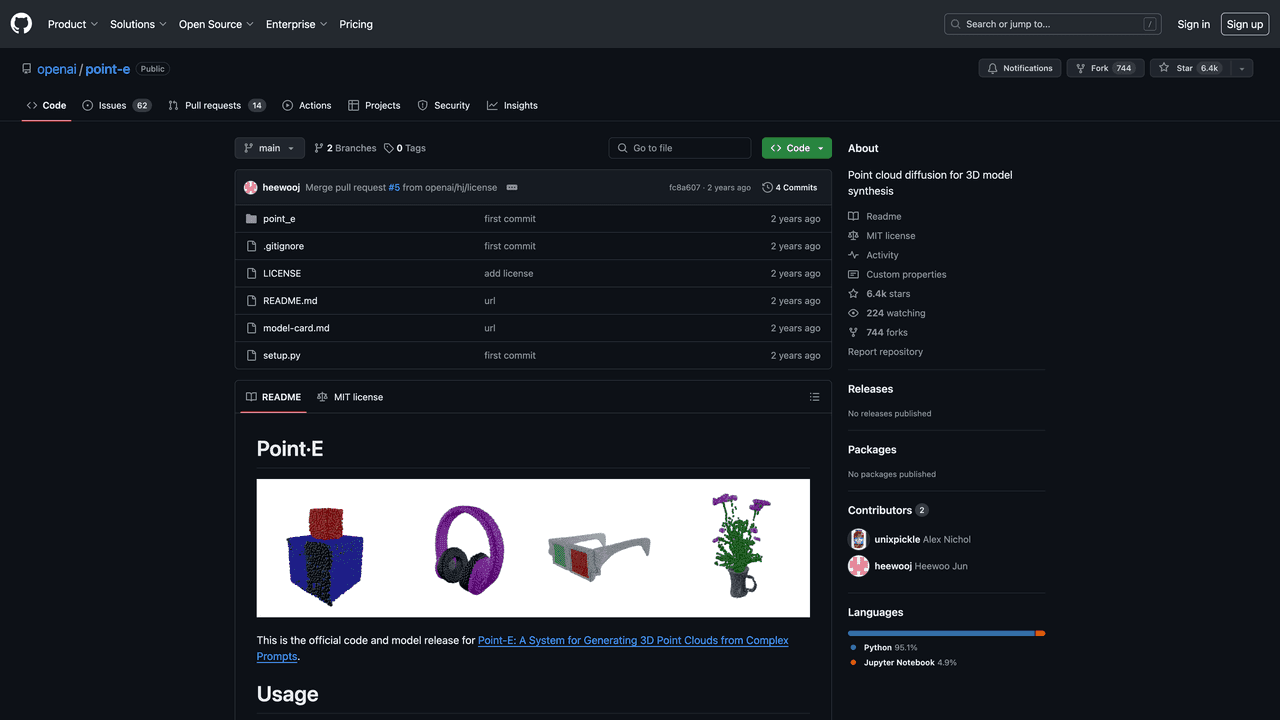Switch to the Issues tab
1280x720 pixels.
pos(117,105)
